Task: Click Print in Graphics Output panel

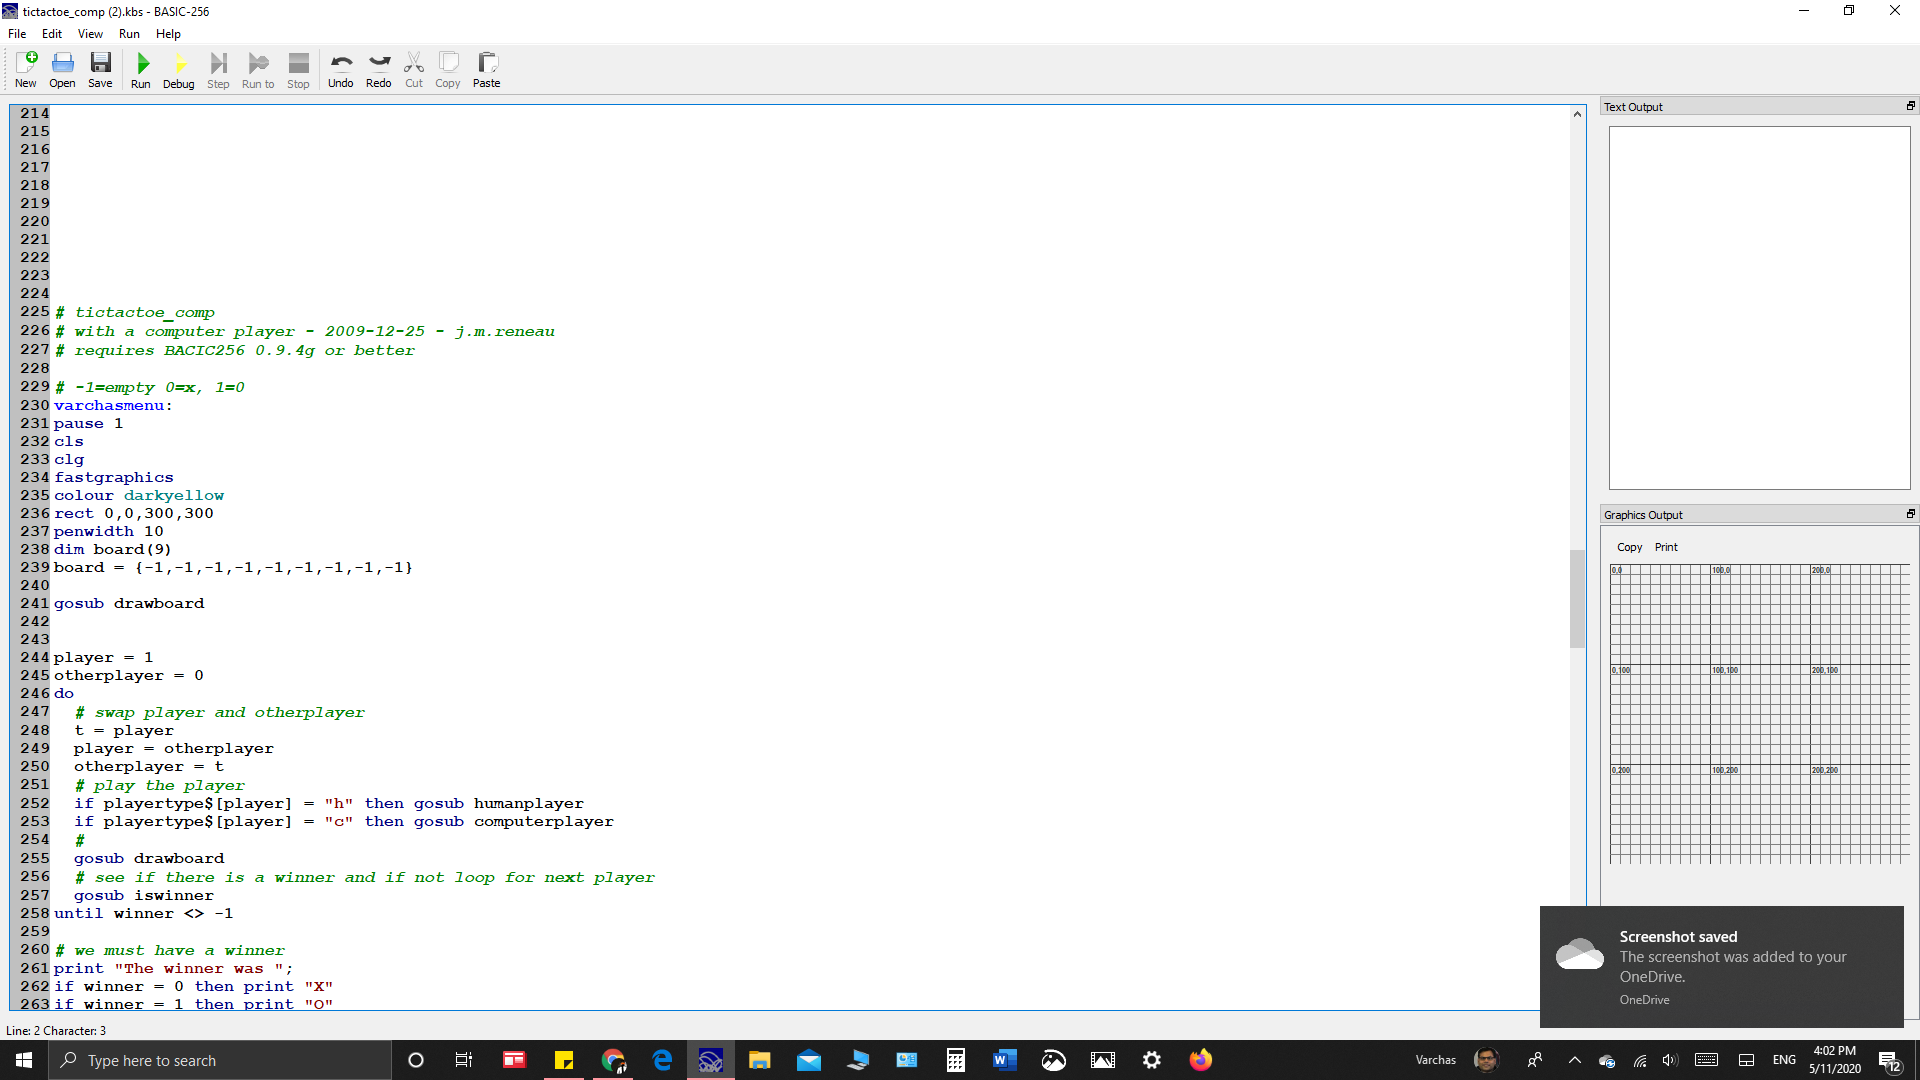Action: 1666,547
